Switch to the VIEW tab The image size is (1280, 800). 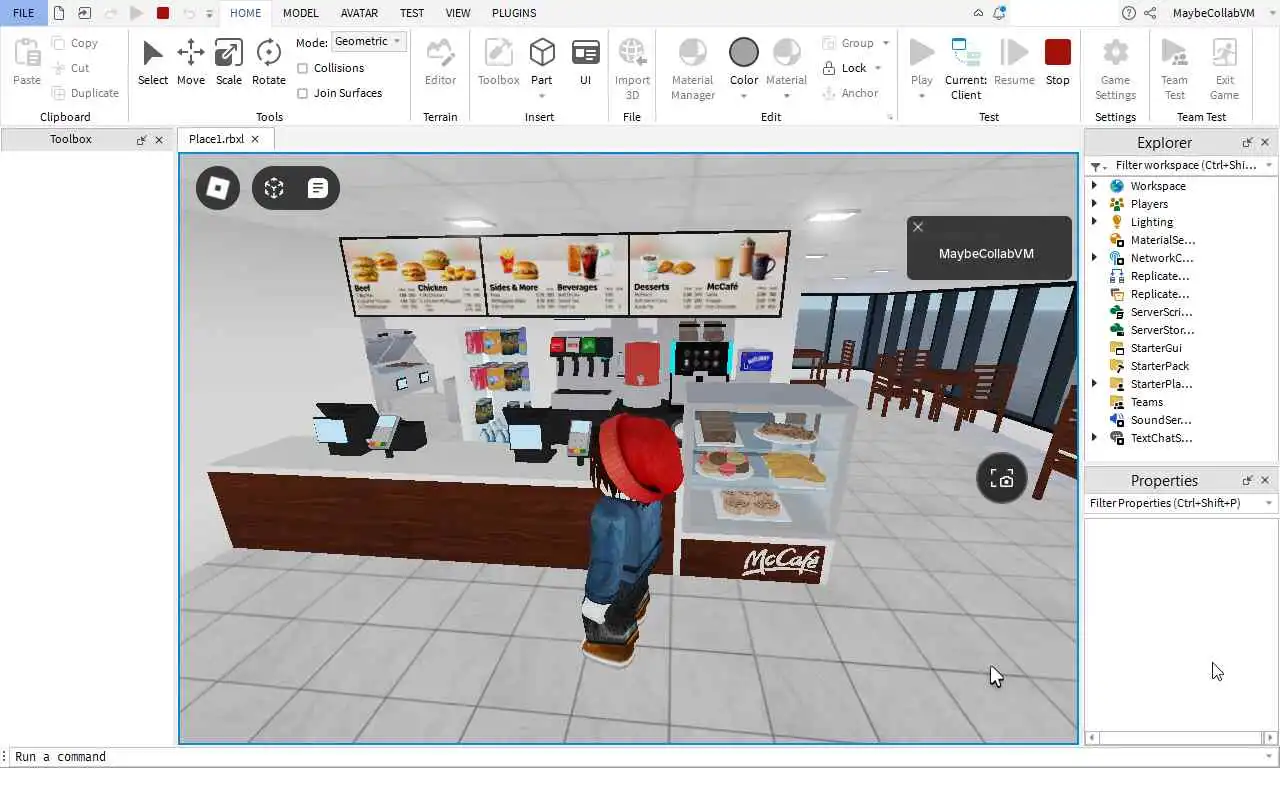coord(458,13)
